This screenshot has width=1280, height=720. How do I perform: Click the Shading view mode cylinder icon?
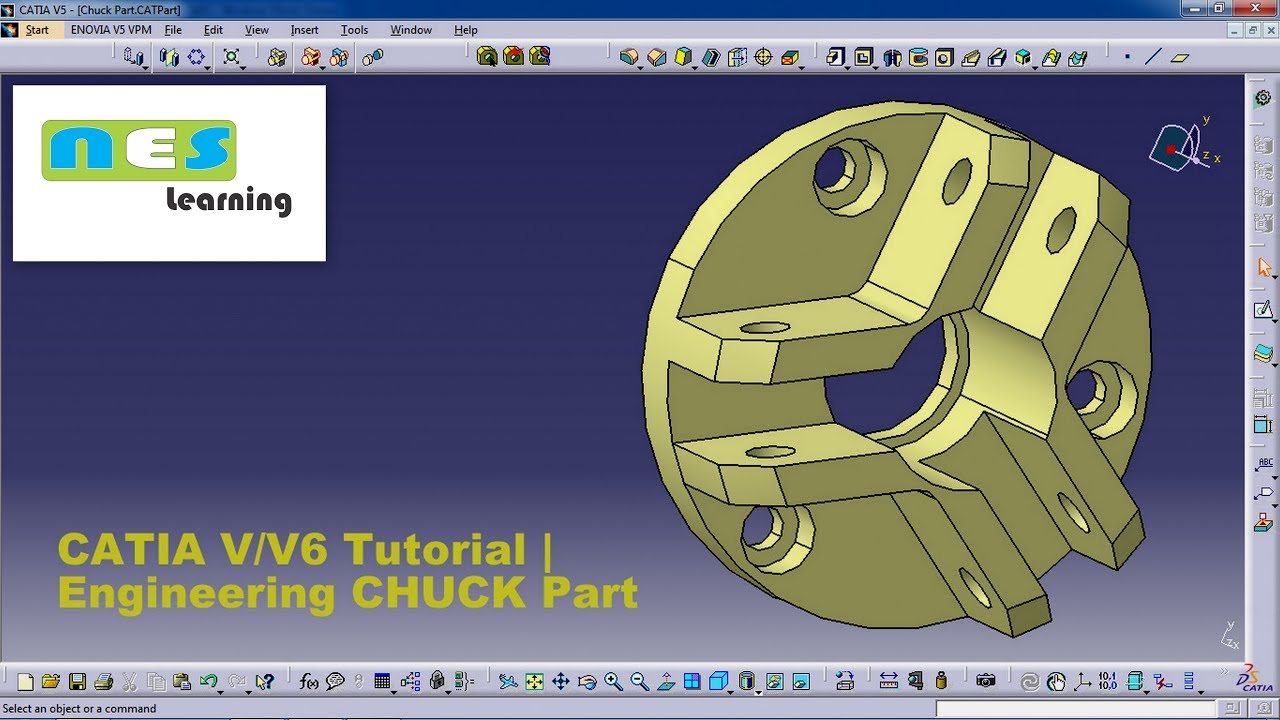(x=746, y=682)
